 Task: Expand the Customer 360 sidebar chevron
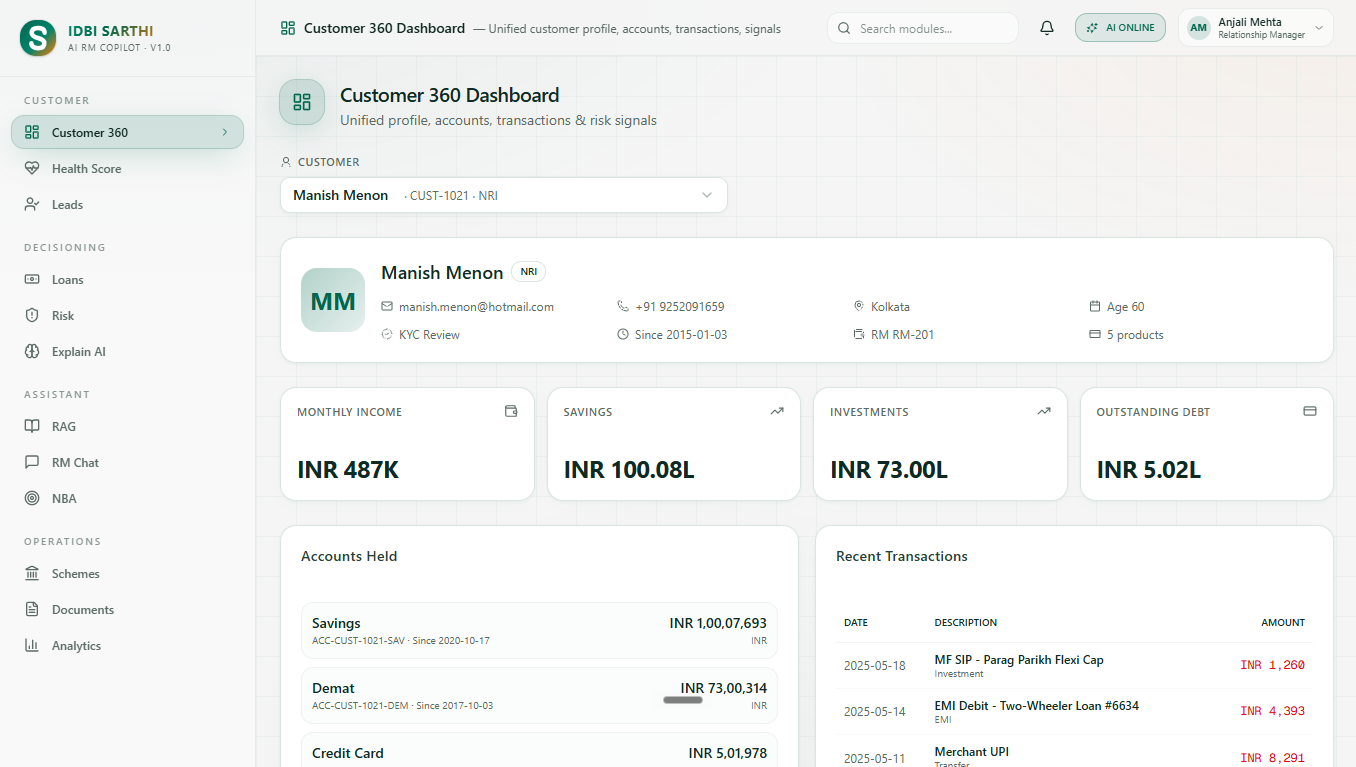pyautogui.click(x=224, y=132)
